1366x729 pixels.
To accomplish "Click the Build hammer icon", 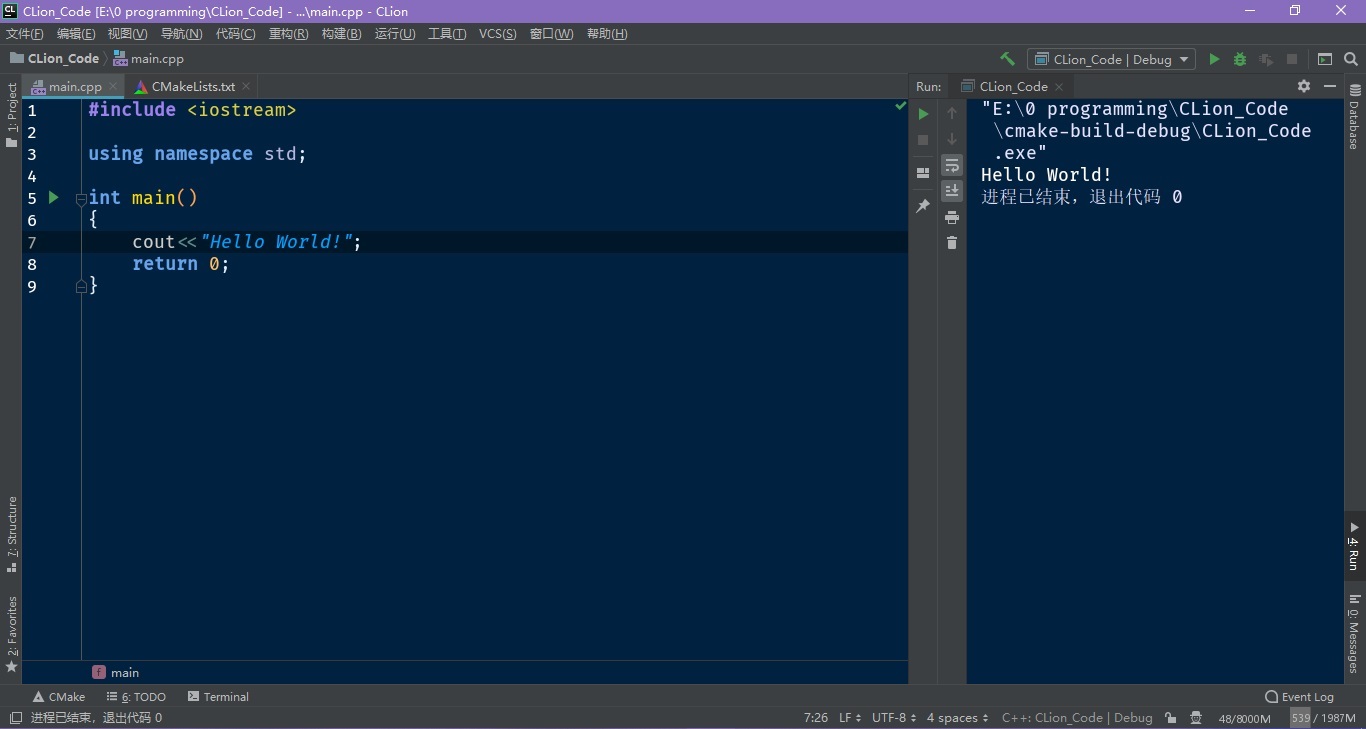I will click(1007, 59).
